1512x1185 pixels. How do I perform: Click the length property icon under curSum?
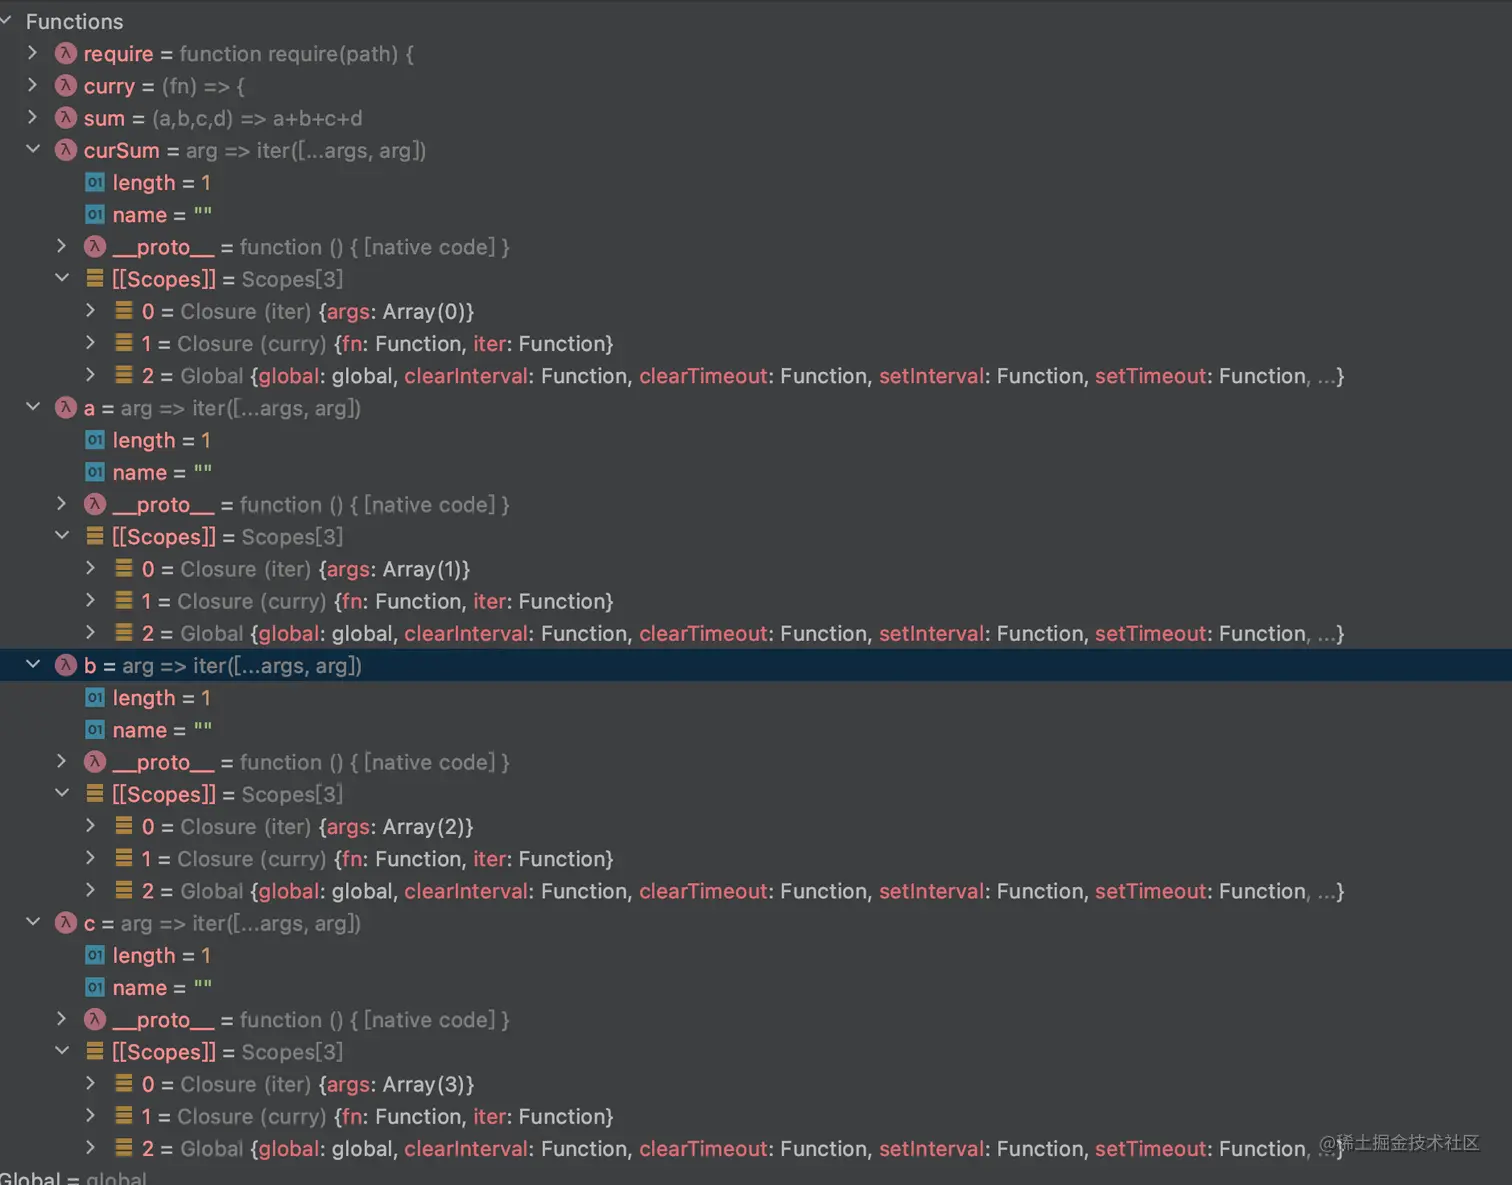[95, 182]
